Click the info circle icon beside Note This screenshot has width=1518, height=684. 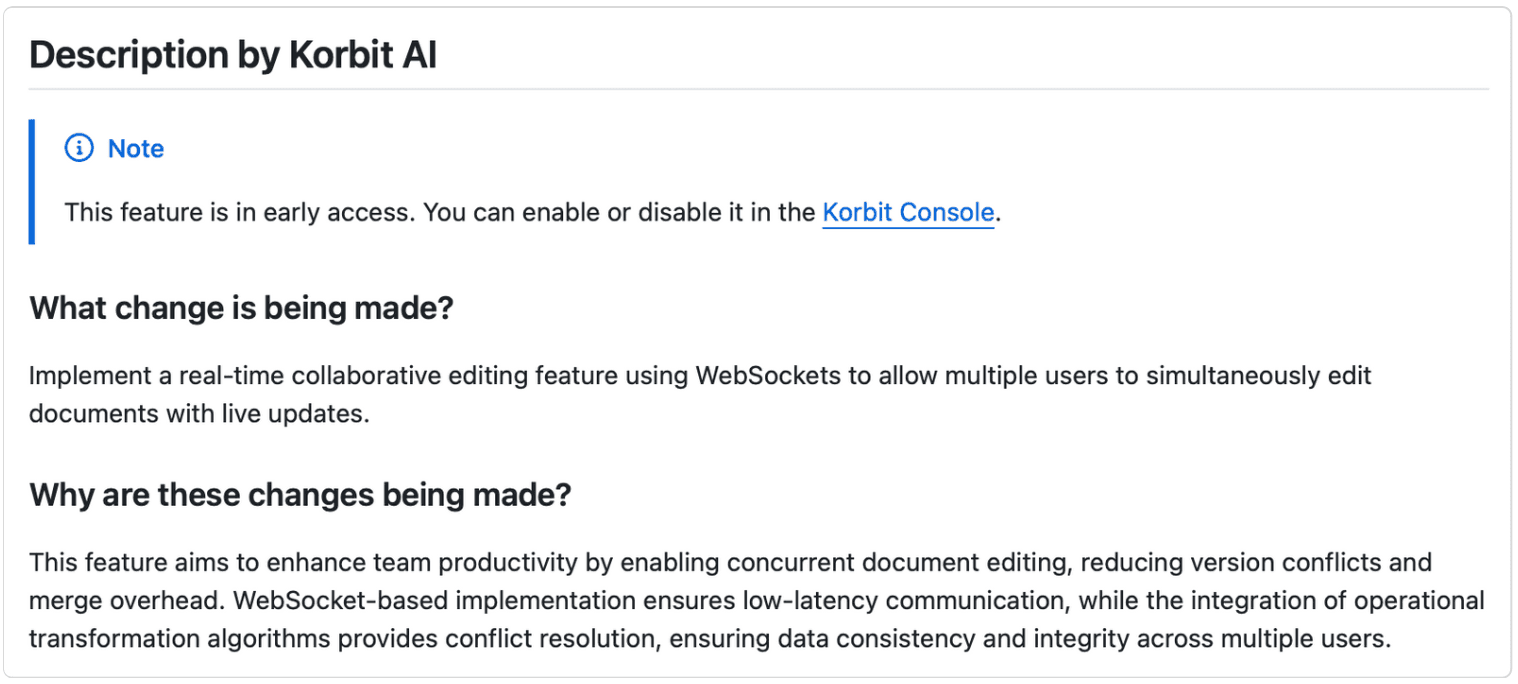click(x=78, y=149)
